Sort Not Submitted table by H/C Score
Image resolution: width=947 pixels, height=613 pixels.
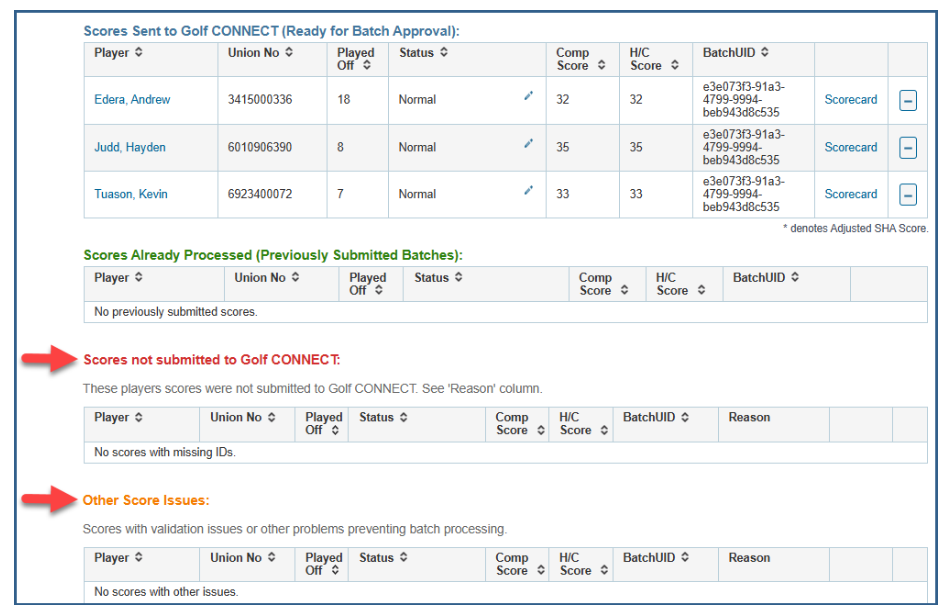tap(604, 430)
